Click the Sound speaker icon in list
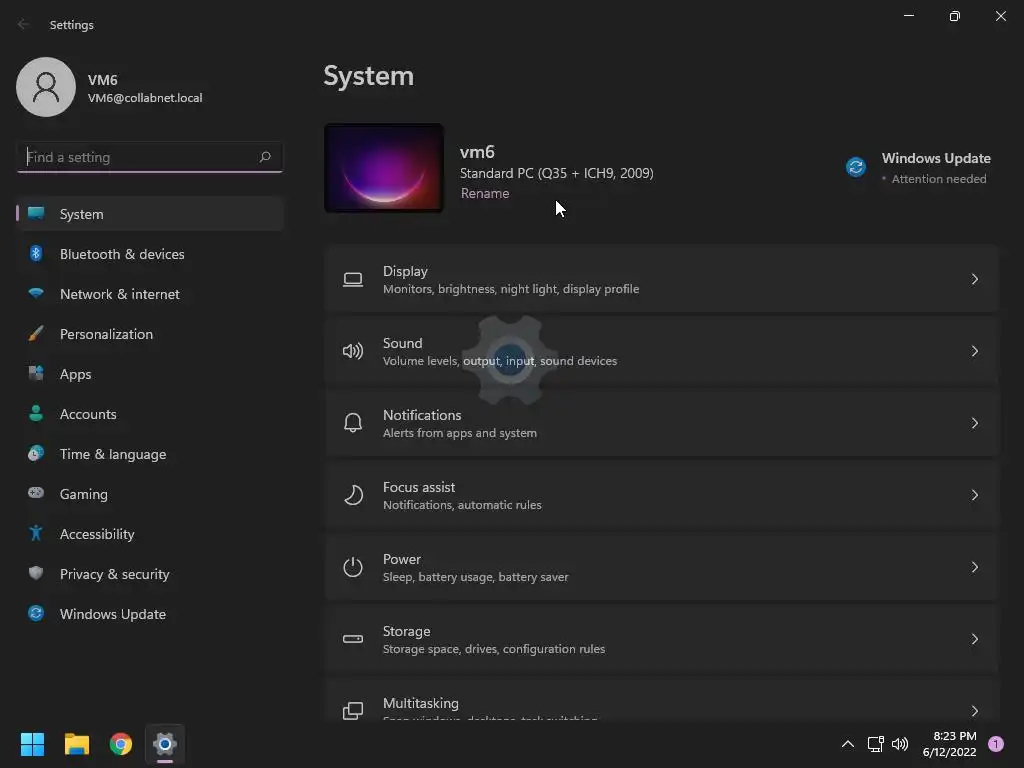The height and width of the screenshot is (768, 1024). [353, 351]
